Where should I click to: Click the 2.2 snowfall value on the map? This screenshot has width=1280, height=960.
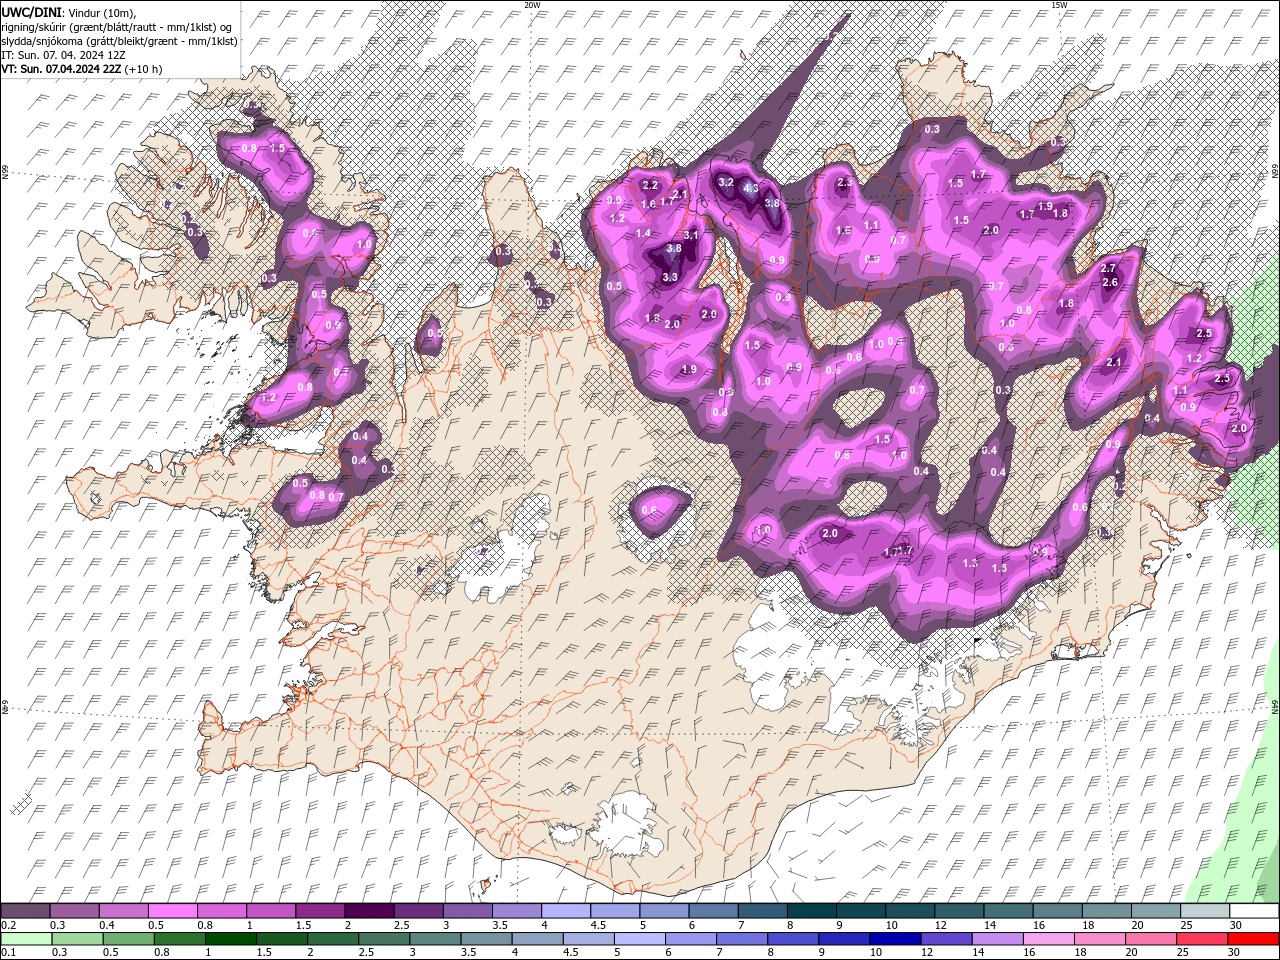pos(650,185)
